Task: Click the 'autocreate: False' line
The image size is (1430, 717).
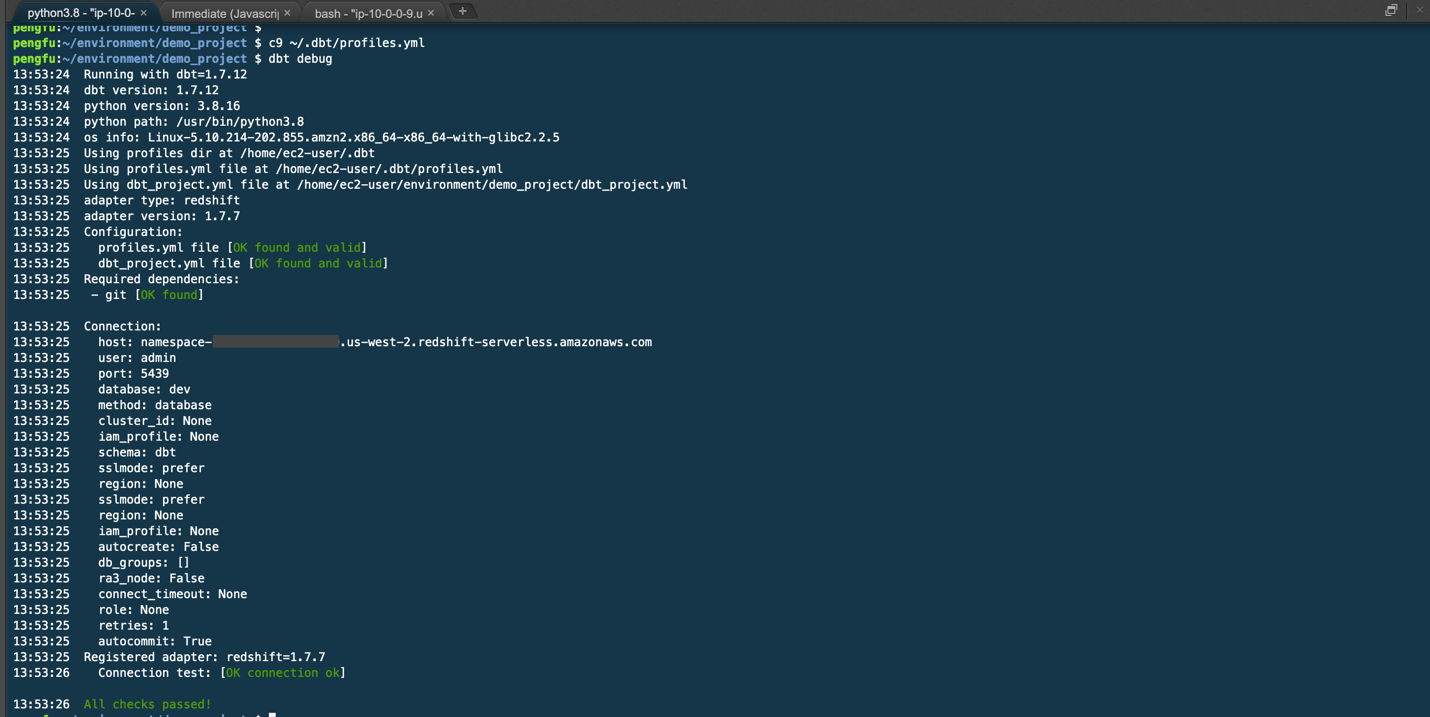Action: tap(158, 547)
